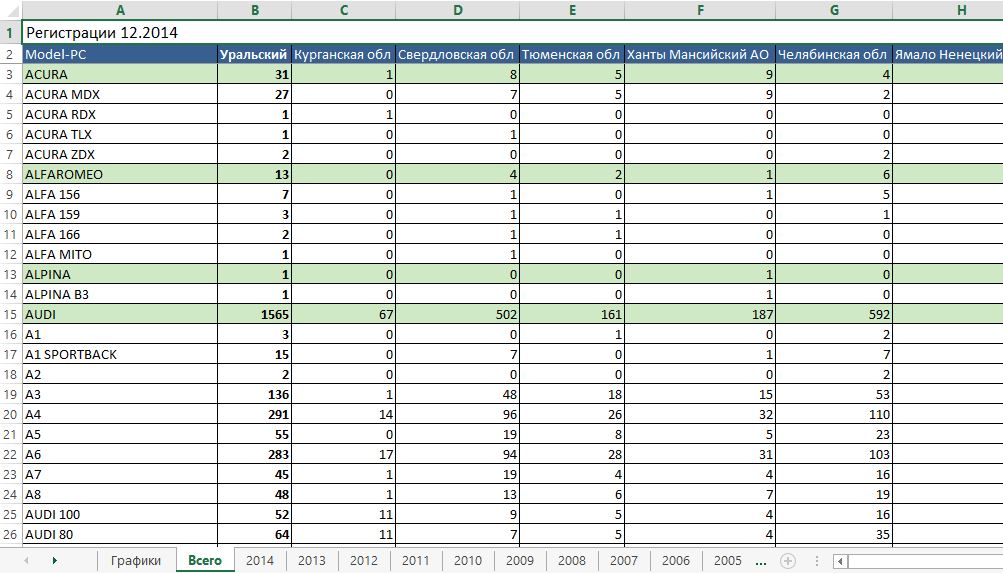Select row 8 header
This screenshot has width=1003, height=573.
click(x=11, y=174)
